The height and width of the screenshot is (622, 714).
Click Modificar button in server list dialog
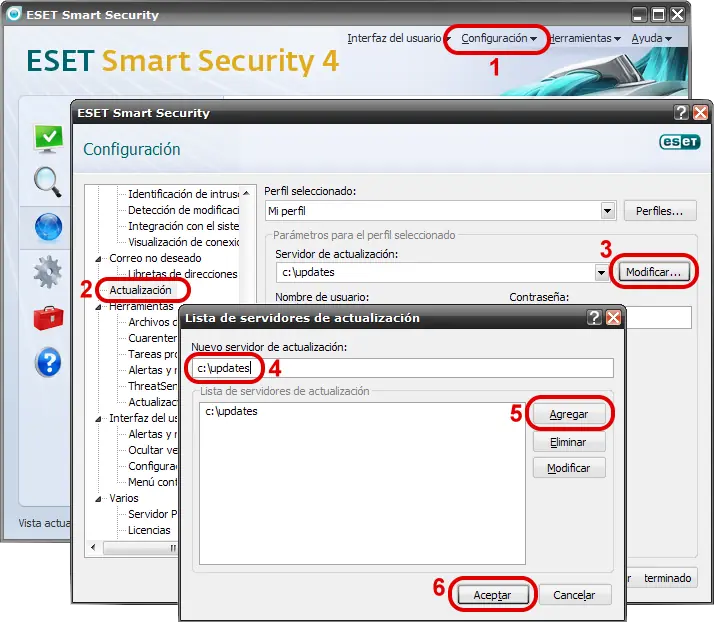point(569,468)
